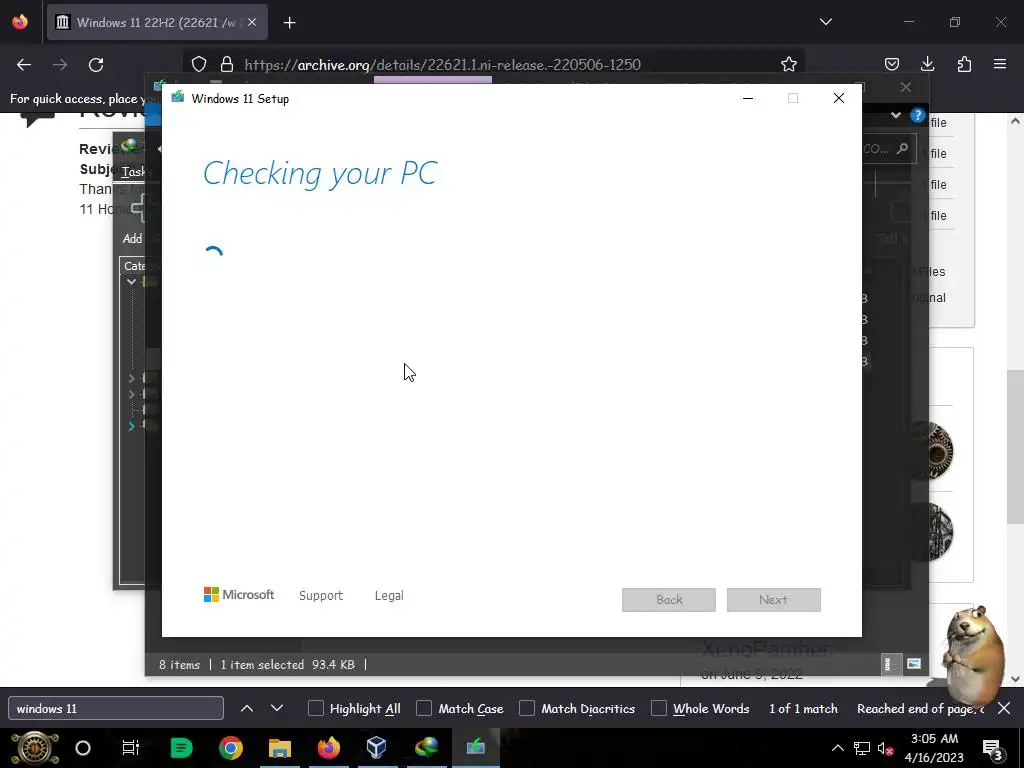Open green chat app on taskbar
1024x768 pixels.
[x=181, y=748]
